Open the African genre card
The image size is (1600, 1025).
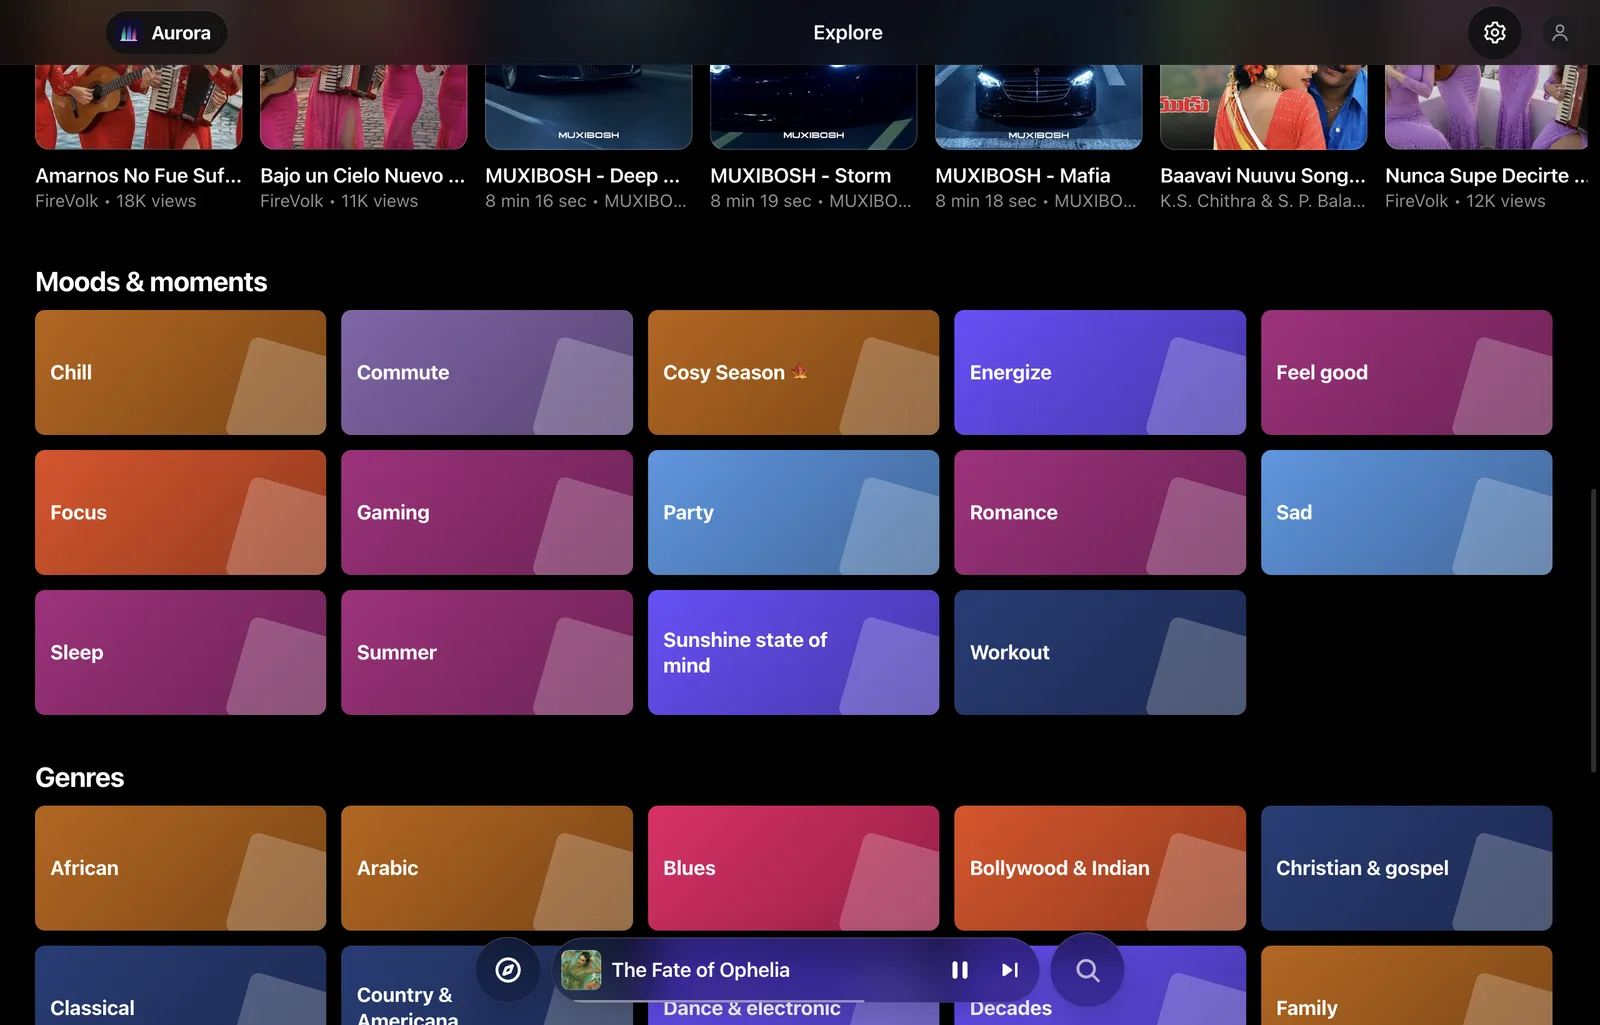coord(180,868)
